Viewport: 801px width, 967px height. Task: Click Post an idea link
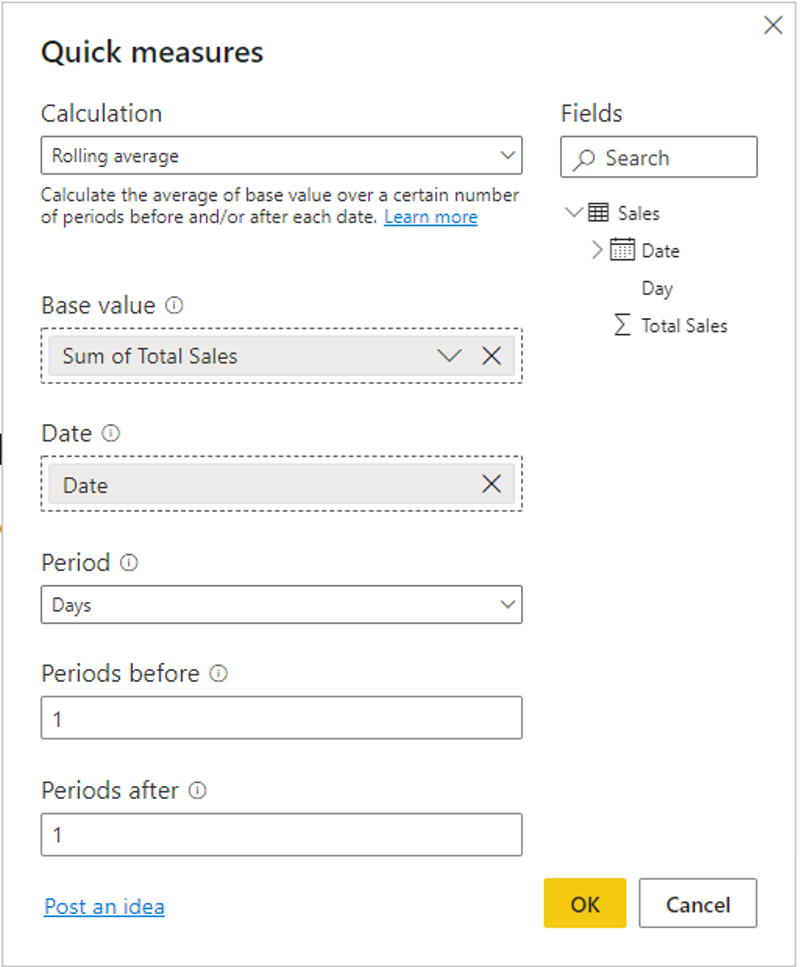[104, 906]
